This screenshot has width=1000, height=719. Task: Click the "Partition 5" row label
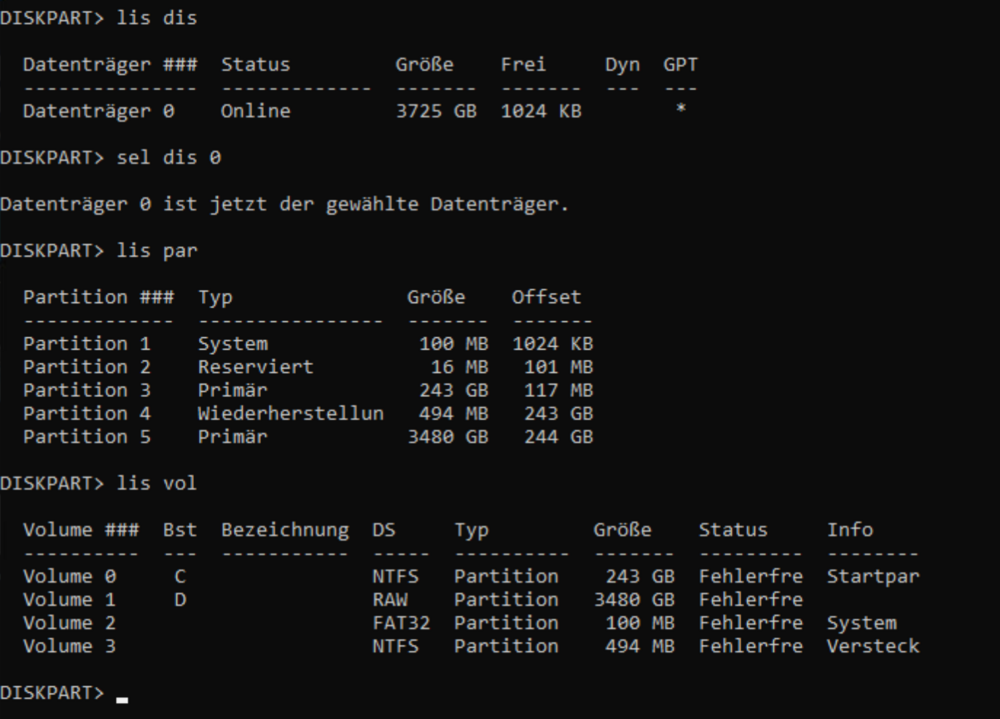(x=88, y=437)
